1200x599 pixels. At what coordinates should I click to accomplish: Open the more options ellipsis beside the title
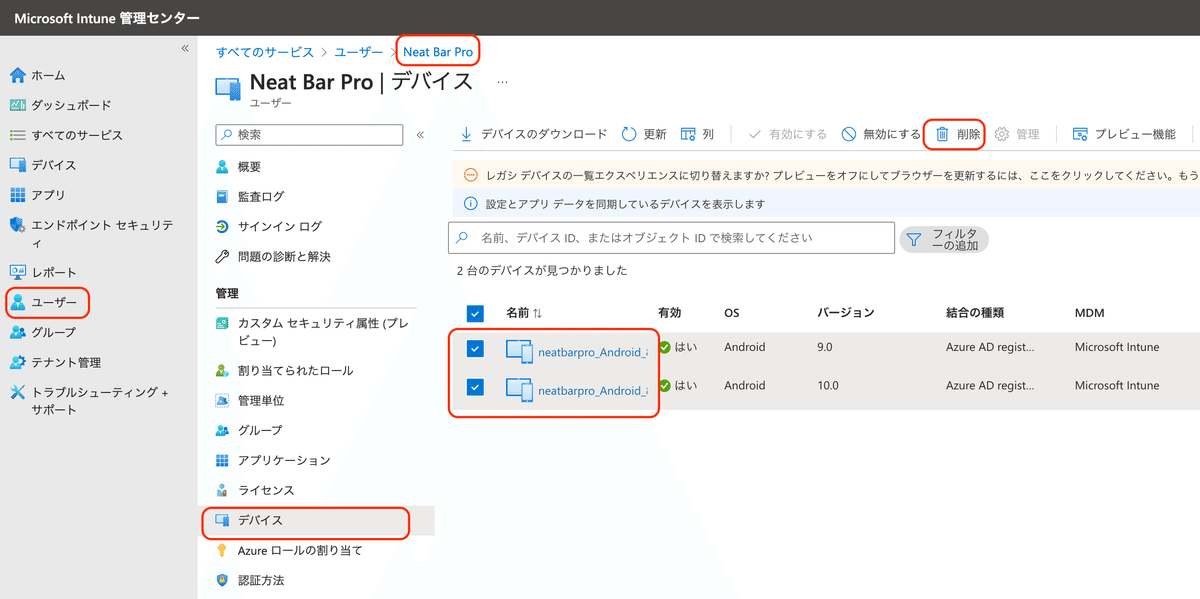point(503,81)
